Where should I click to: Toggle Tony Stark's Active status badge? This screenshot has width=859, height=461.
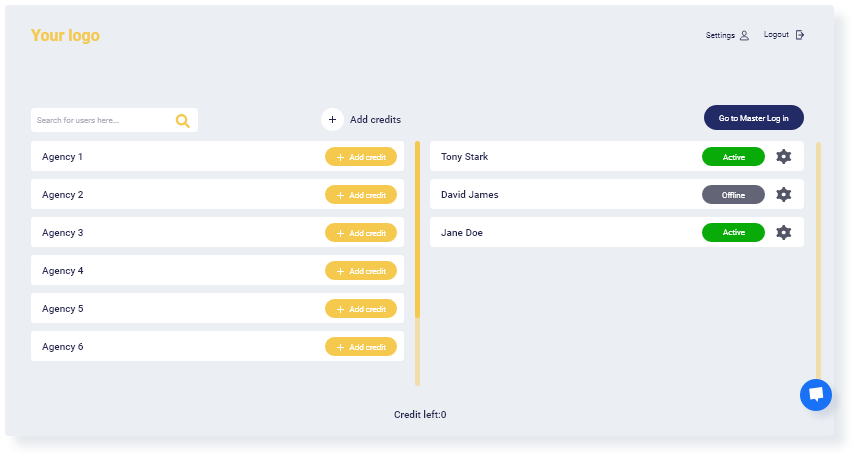pyautogui.click(x=733, y=157)
